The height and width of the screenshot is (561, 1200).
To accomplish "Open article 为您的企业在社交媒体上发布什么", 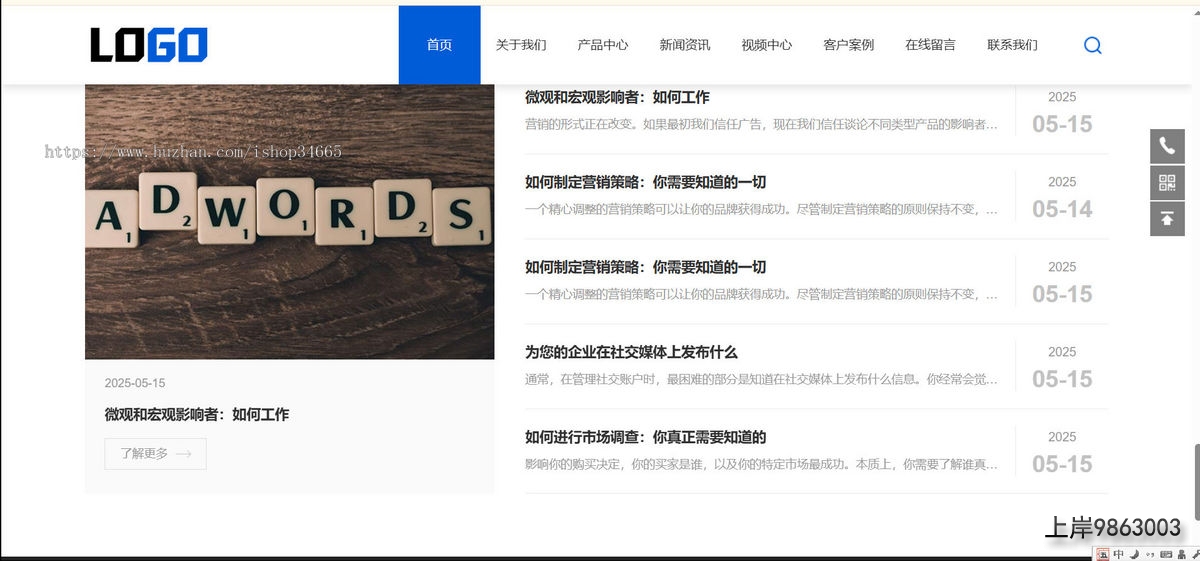I will coord(631,352).
